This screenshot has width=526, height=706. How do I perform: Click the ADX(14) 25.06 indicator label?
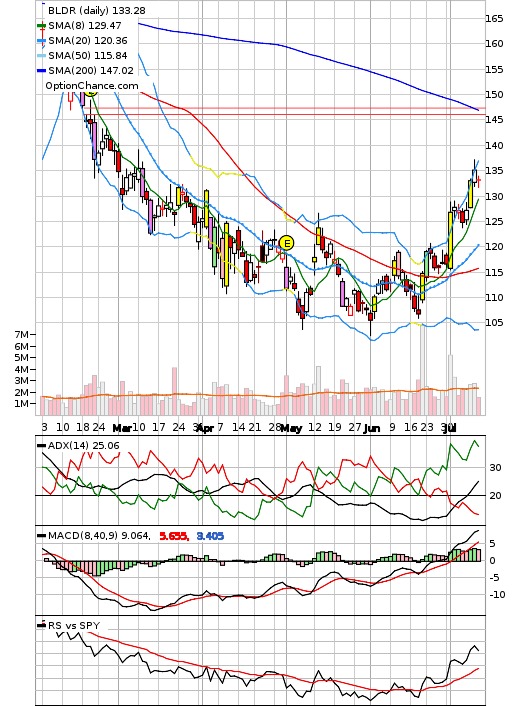[84, 446]
